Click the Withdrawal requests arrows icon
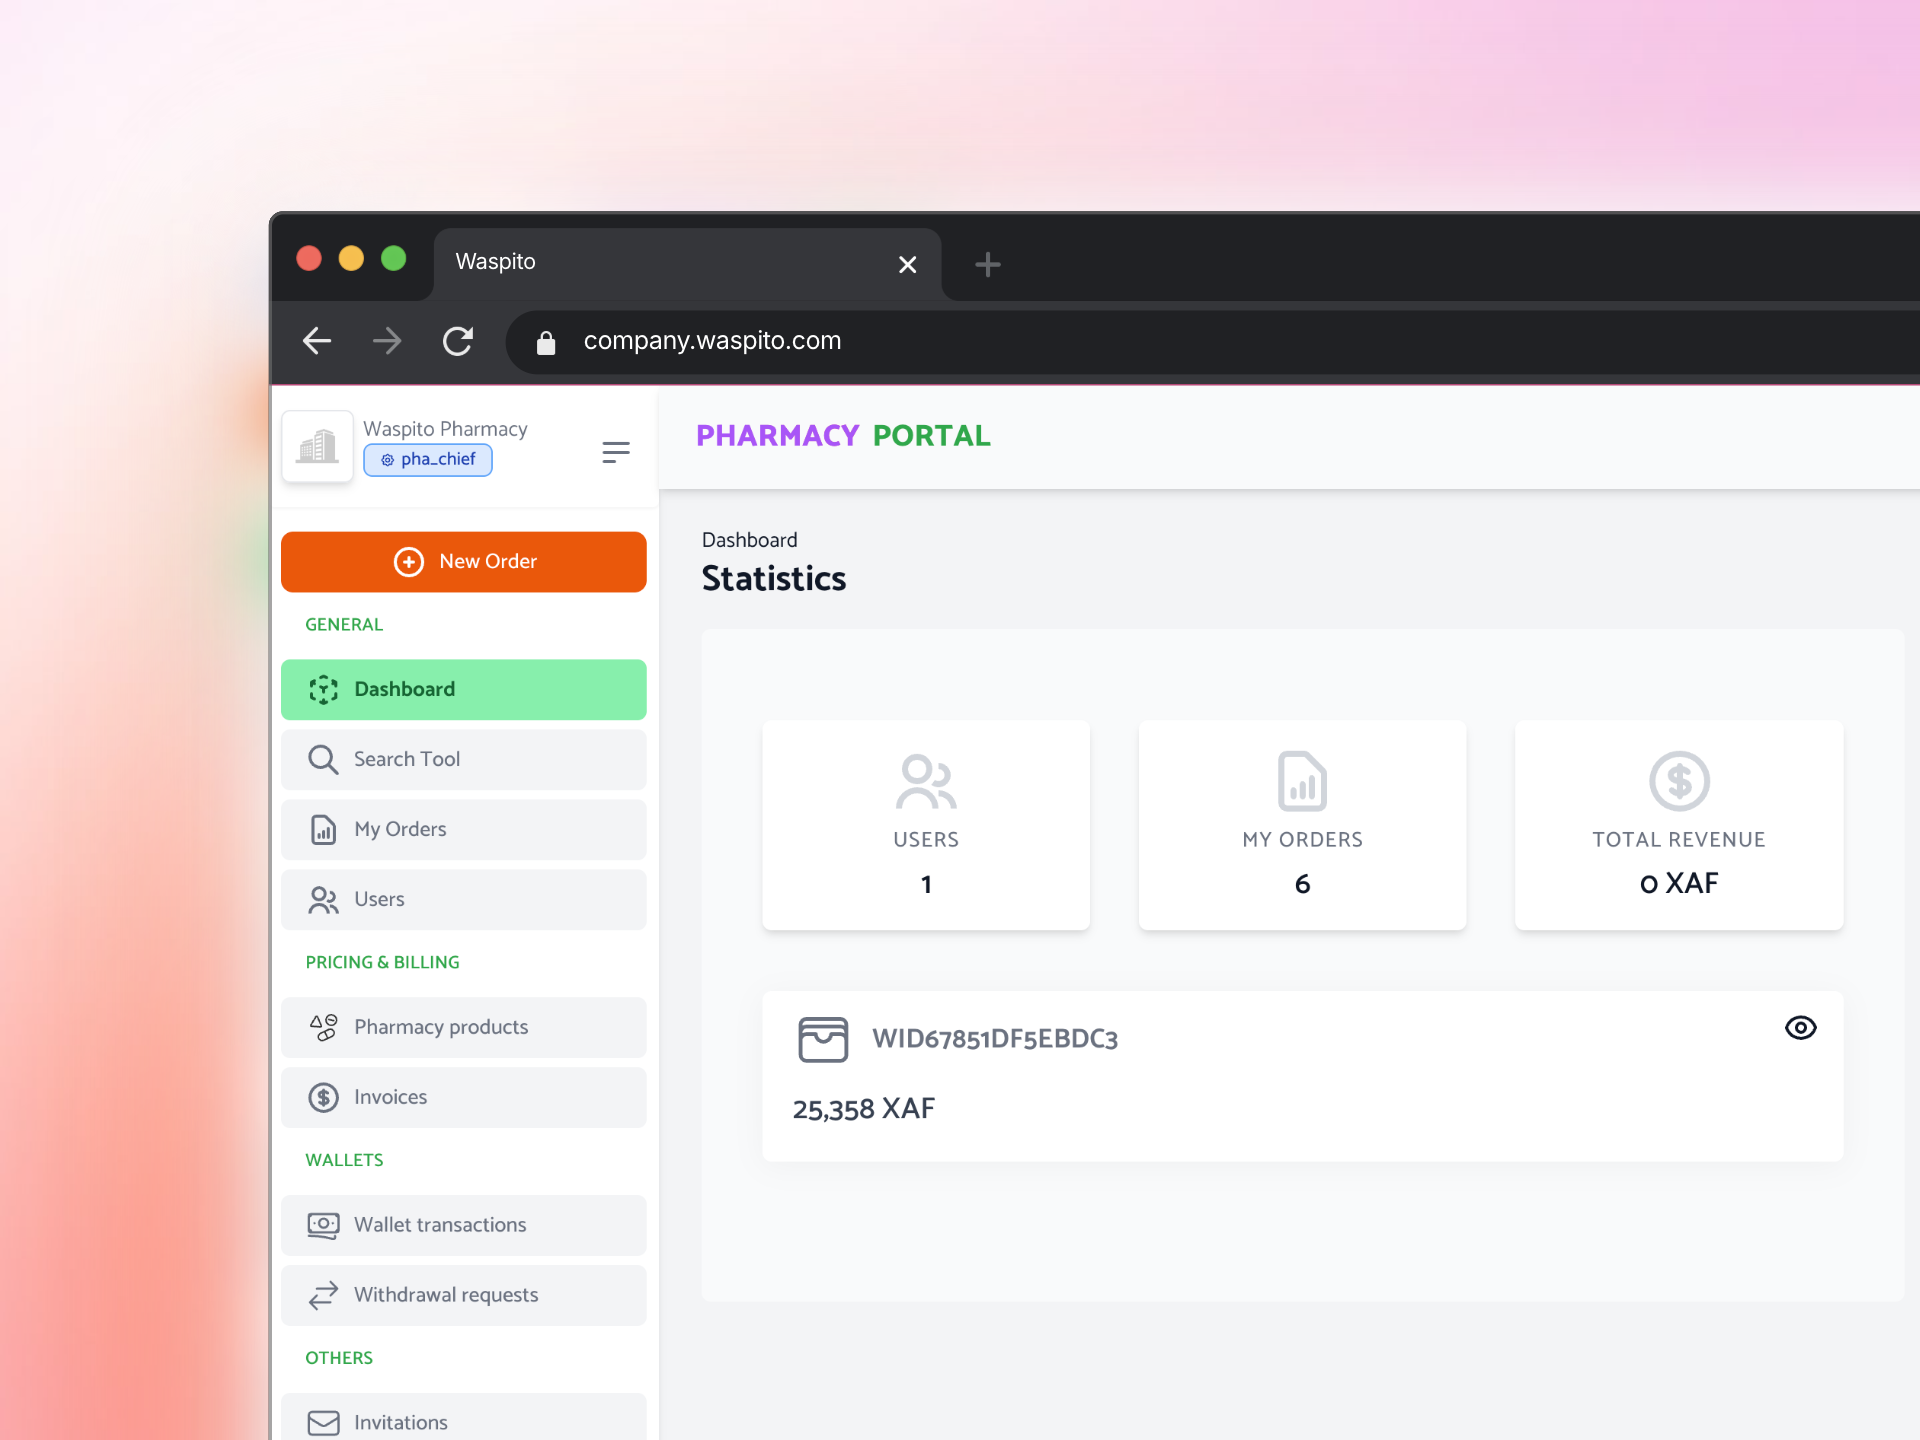This screenshot has width=1920, height=1440. (323, 1296)
